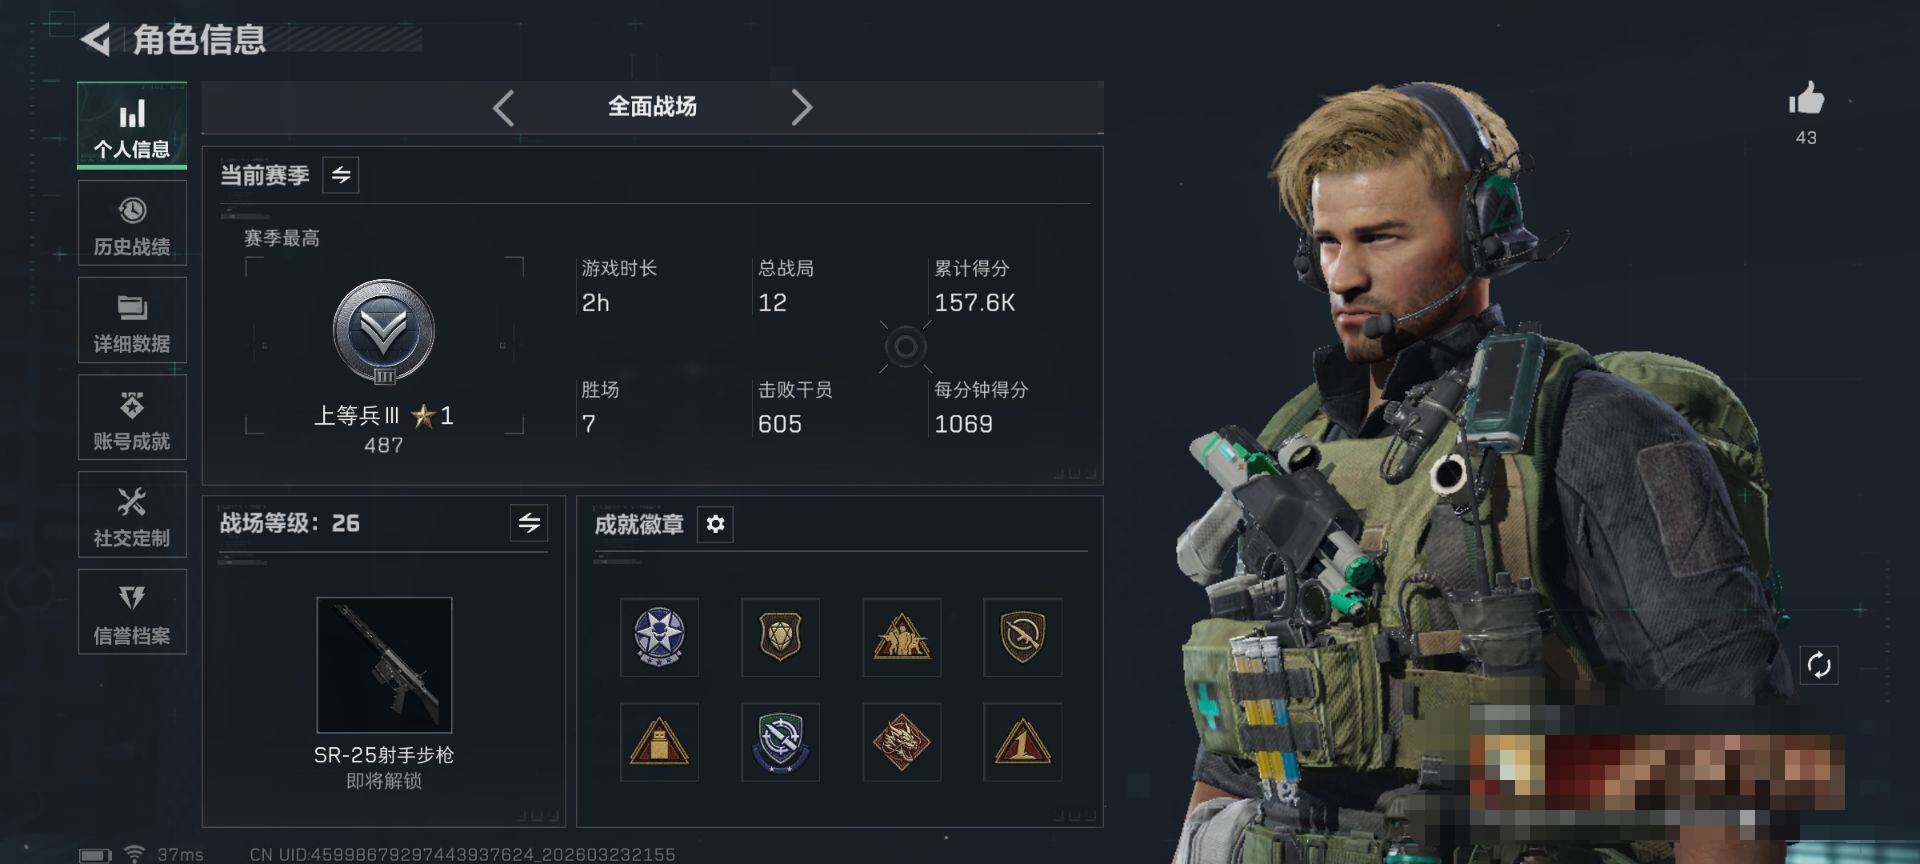Viewport: 1920px width, 864px height.
Task: Select the blue star badge
Action: pos(659,637)
